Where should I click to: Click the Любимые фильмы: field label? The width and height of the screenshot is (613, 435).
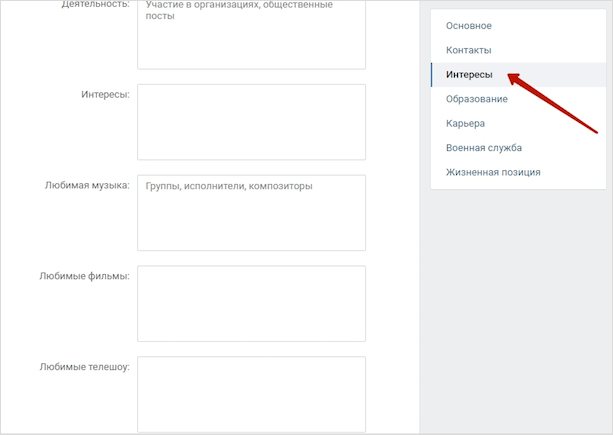coord(84,276)
